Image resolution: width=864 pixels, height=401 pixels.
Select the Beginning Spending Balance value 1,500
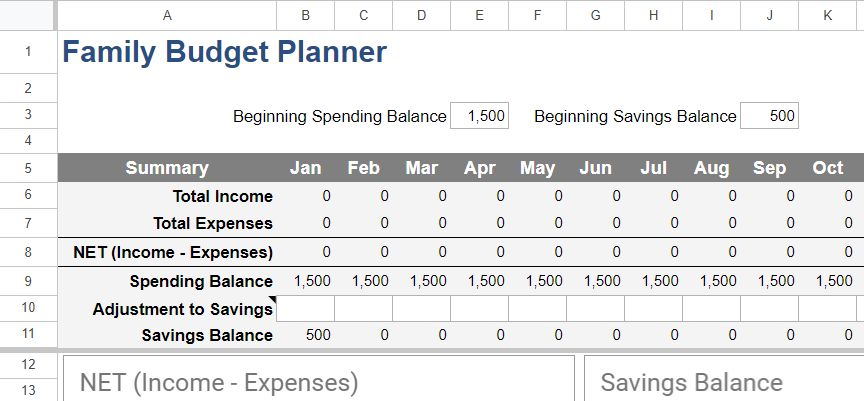pos(479,116)
